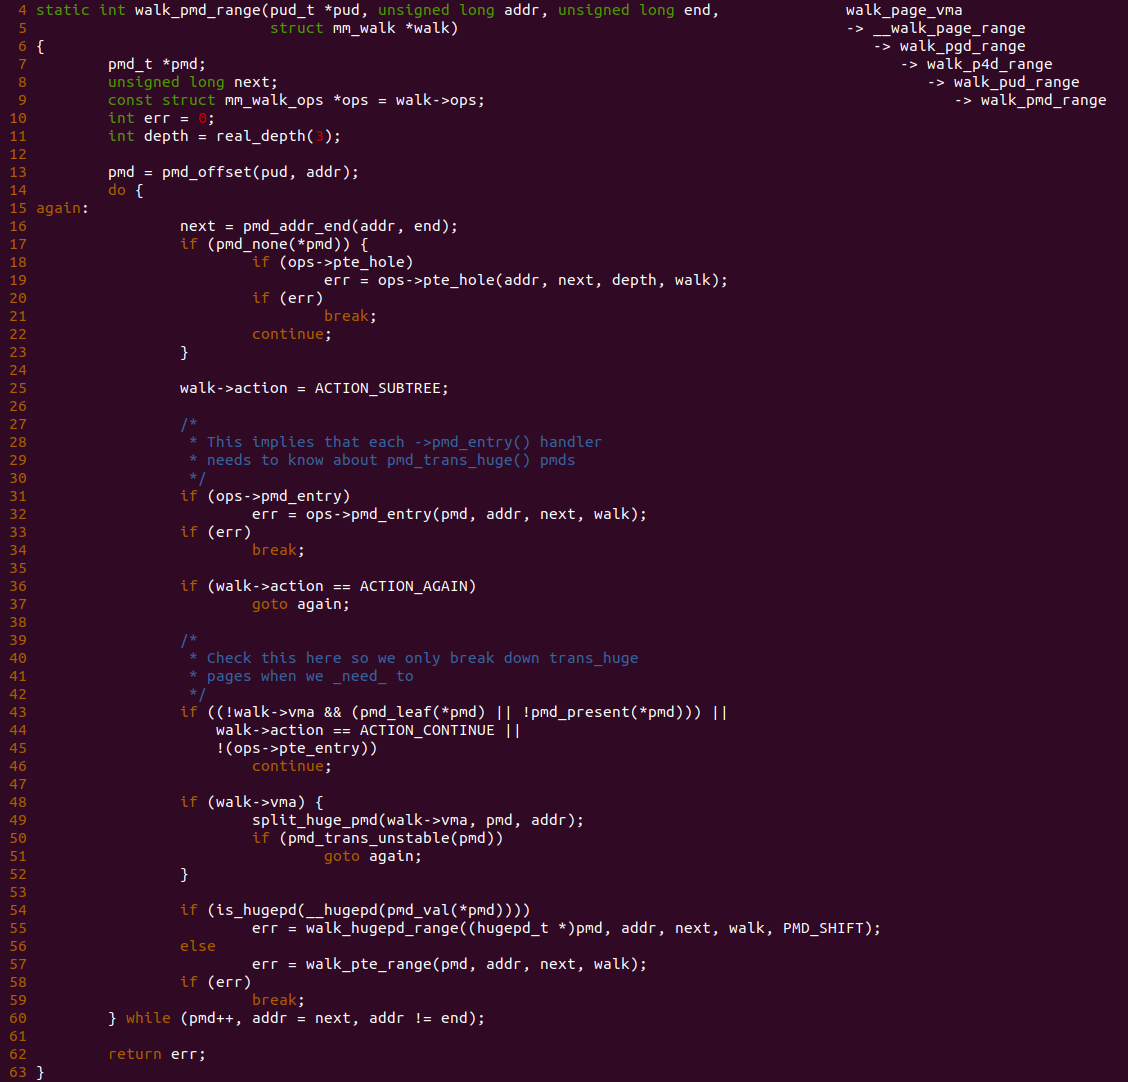The image size is (1128, 1082).
Task: Click walk_page_vma at top of call chain
Action: click(903, 10)
